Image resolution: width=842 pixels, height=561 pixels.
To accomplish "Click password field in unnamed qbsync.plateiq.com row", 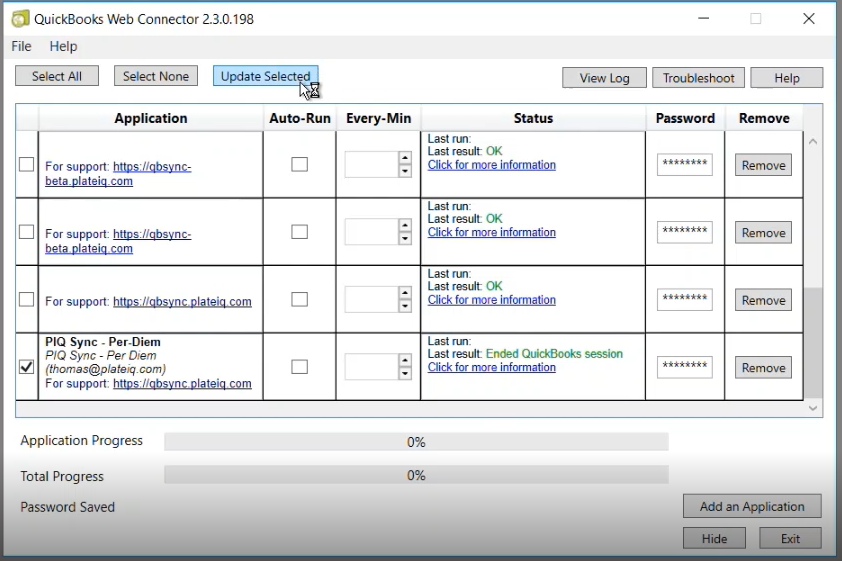I will click(x=685, y=300).
